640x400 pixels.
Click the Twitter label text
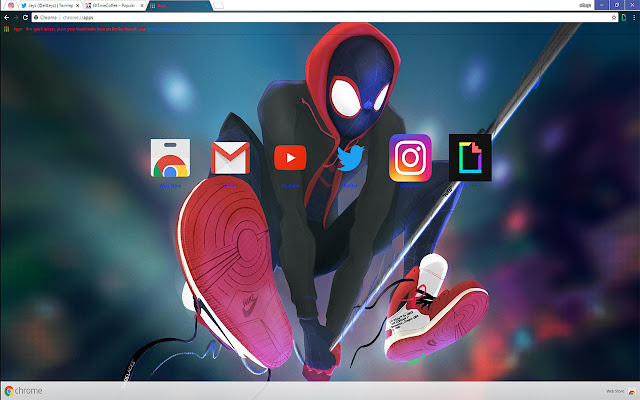pos(350,186)
